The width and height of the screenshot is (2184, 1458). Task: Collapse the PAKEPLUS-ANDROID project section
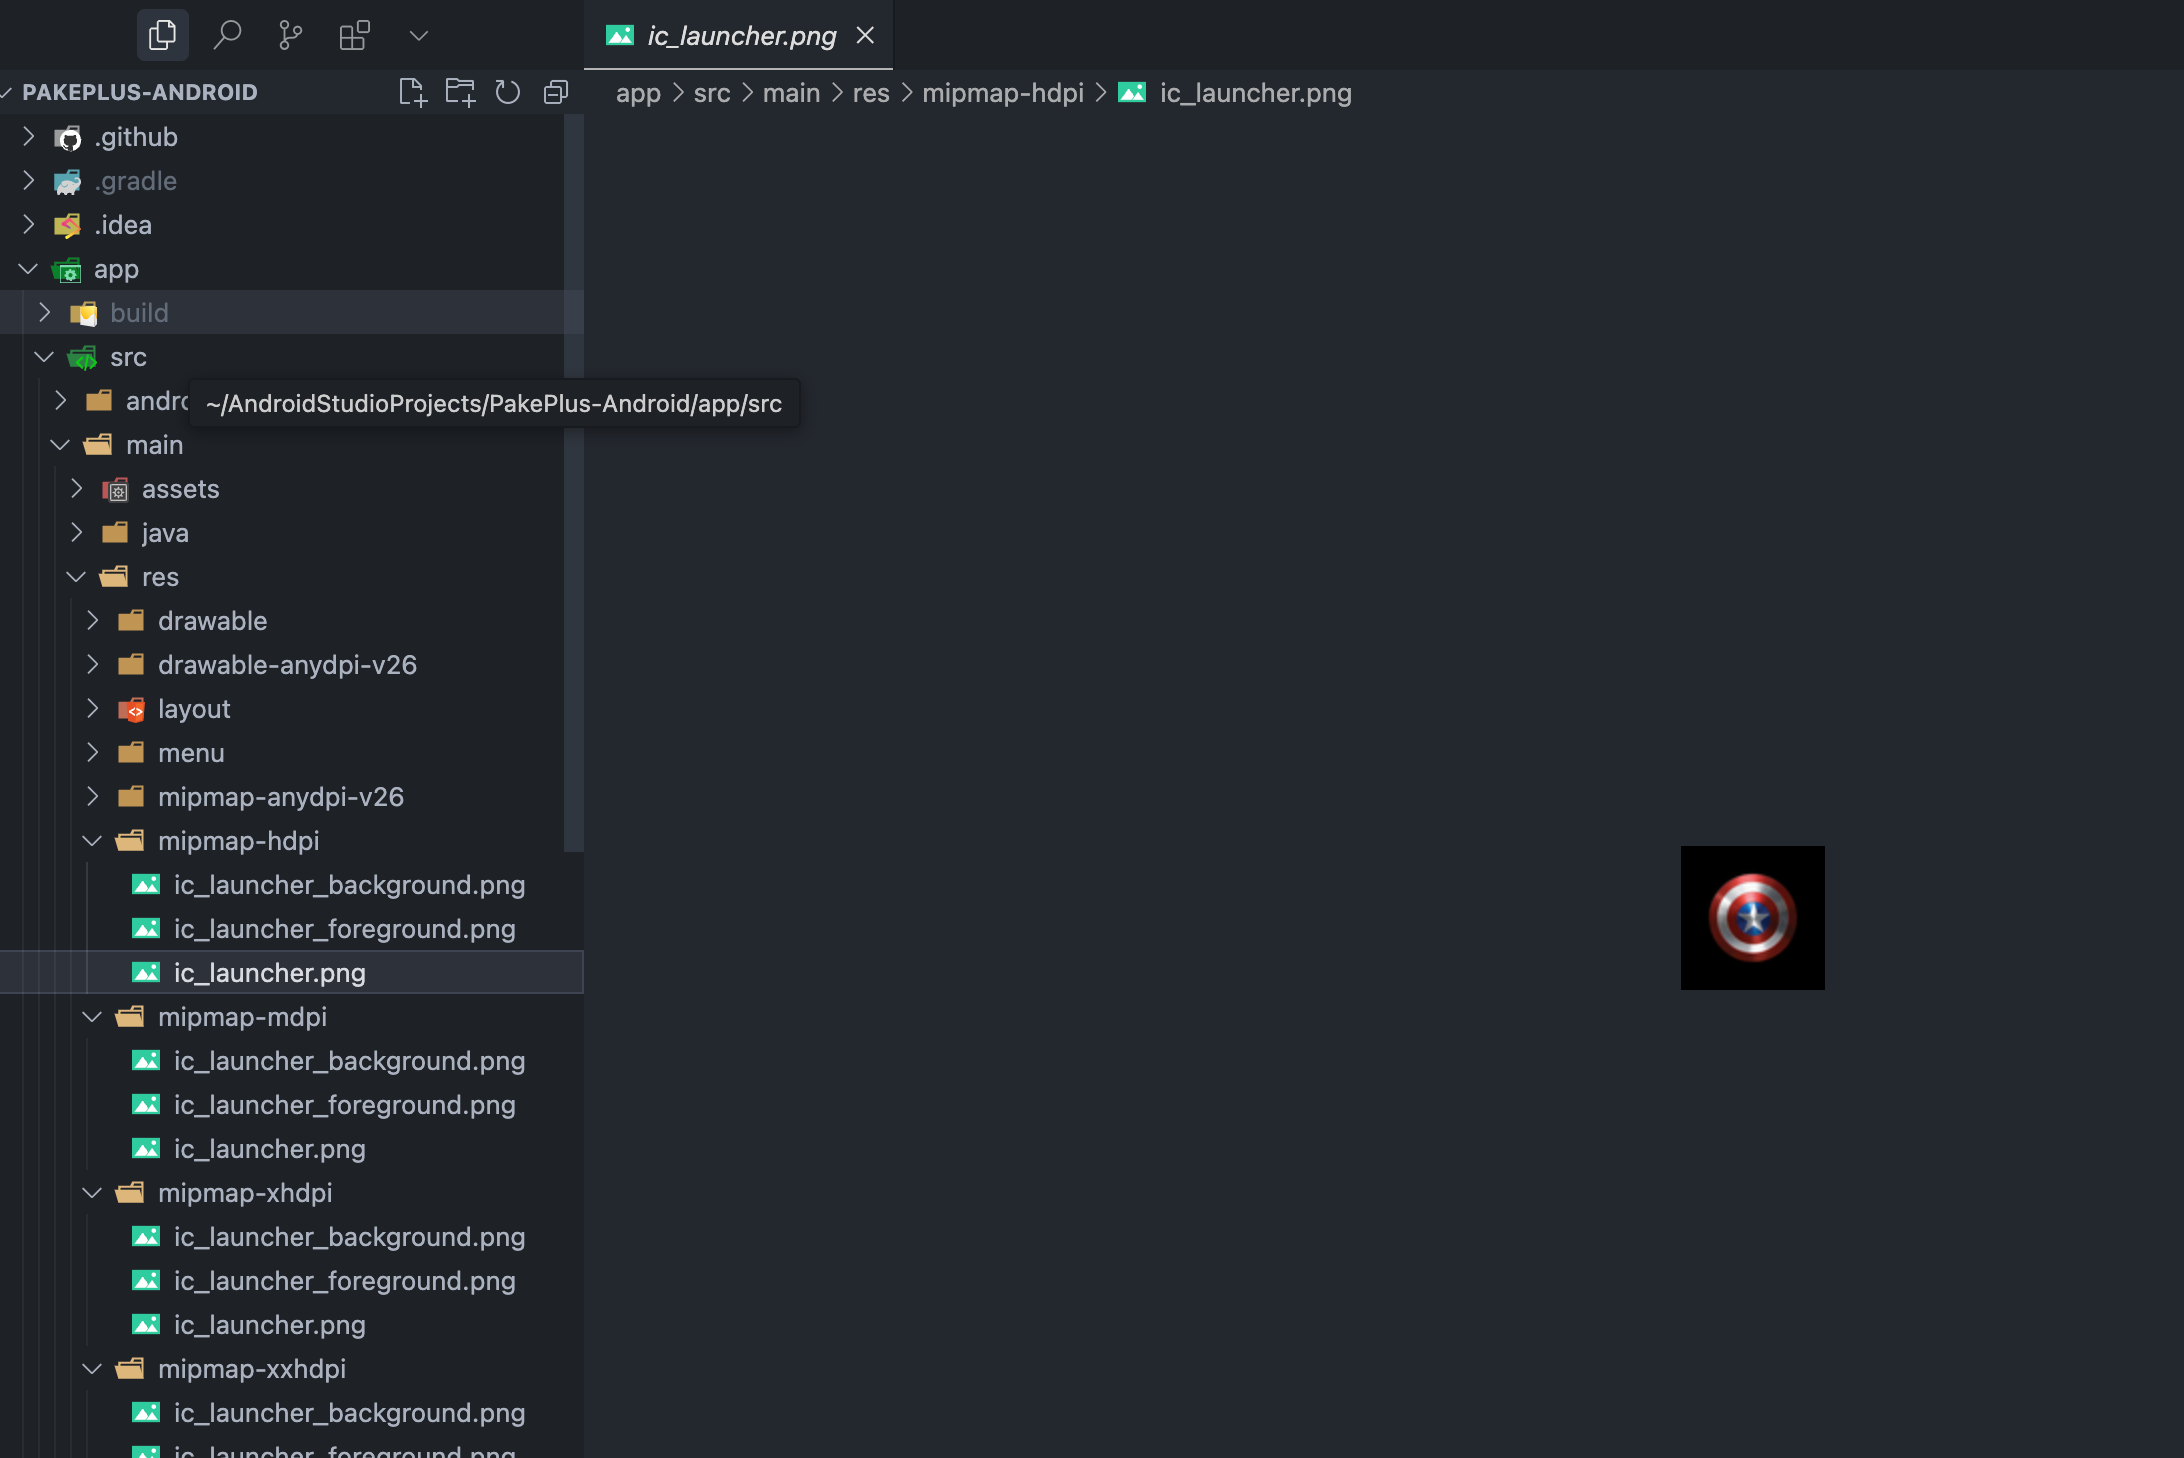140,92
